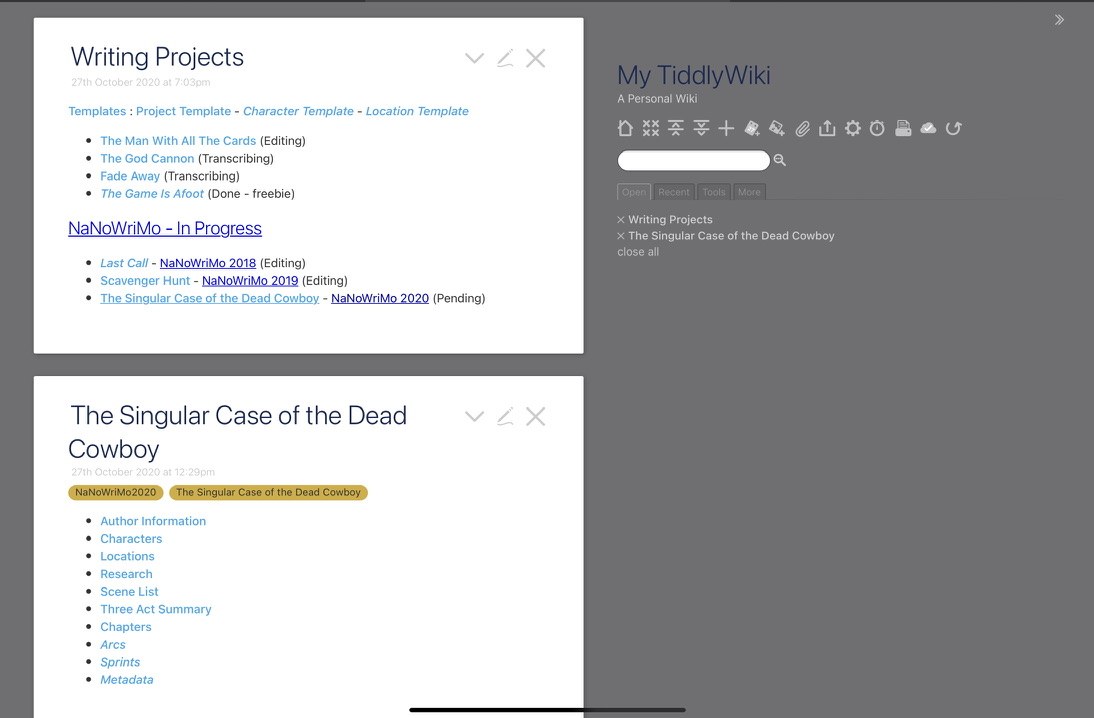Screen dimensions: 1094x718
Task: Open control panel via gear icon
Action: [852, 128]
